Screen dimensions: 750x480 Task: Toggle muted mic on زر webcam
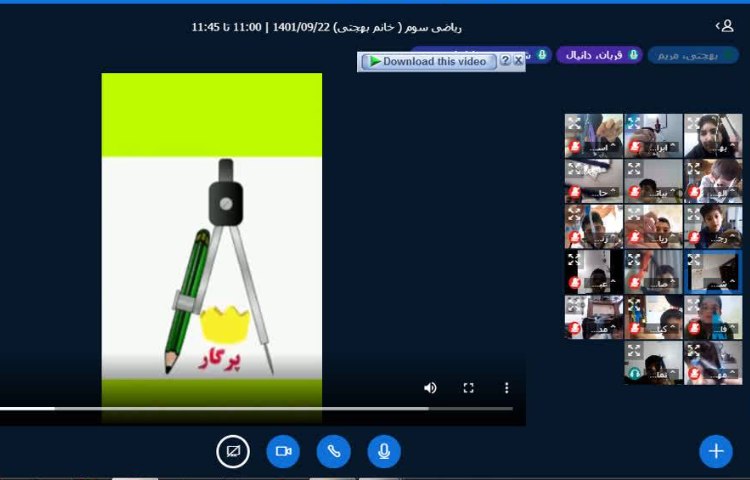pos(575,238)
